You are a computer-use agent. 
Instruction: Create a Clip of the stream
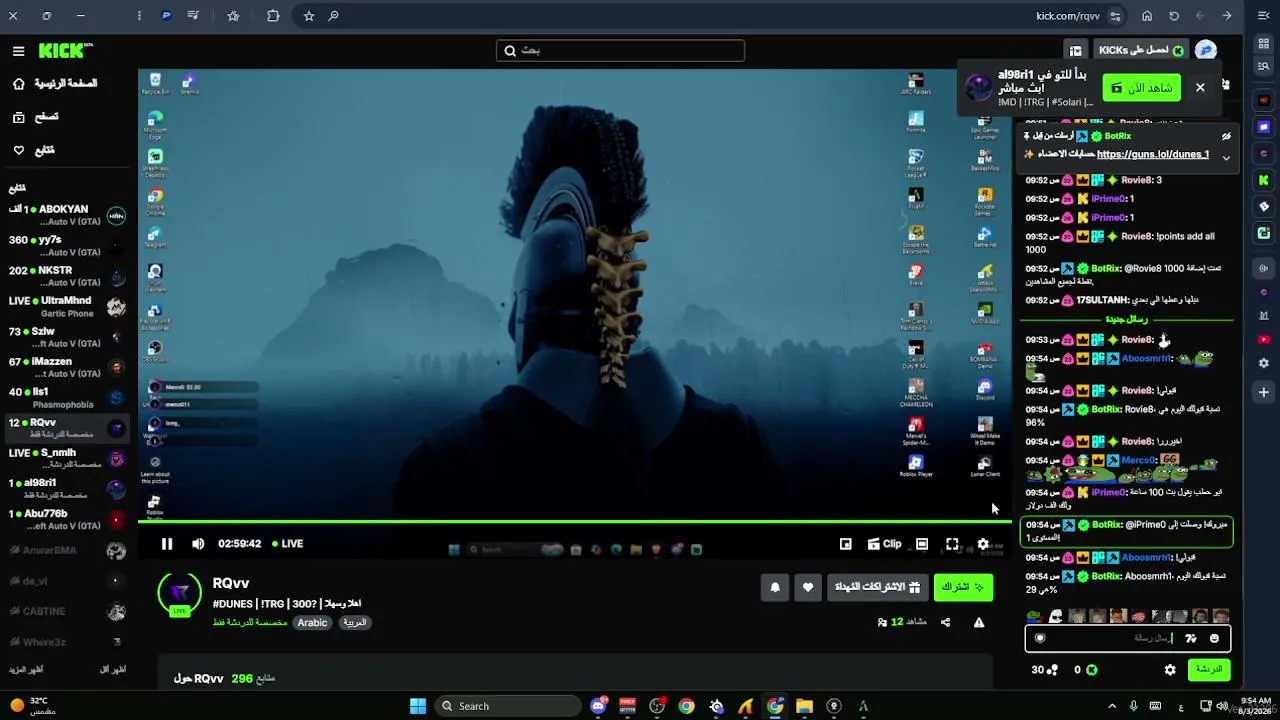coord(884,544)
